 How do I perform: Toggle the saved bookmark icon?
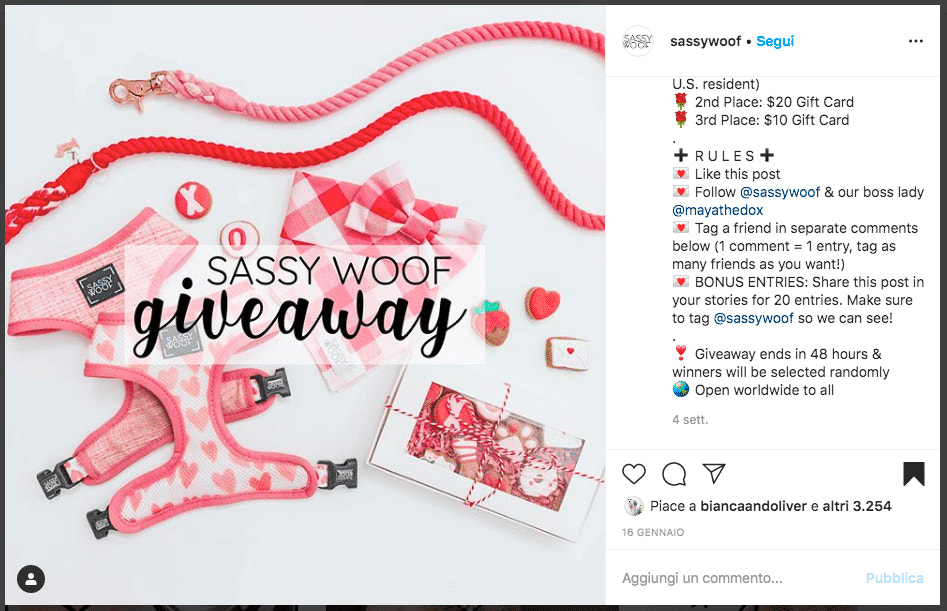click(x=914, y=474)
